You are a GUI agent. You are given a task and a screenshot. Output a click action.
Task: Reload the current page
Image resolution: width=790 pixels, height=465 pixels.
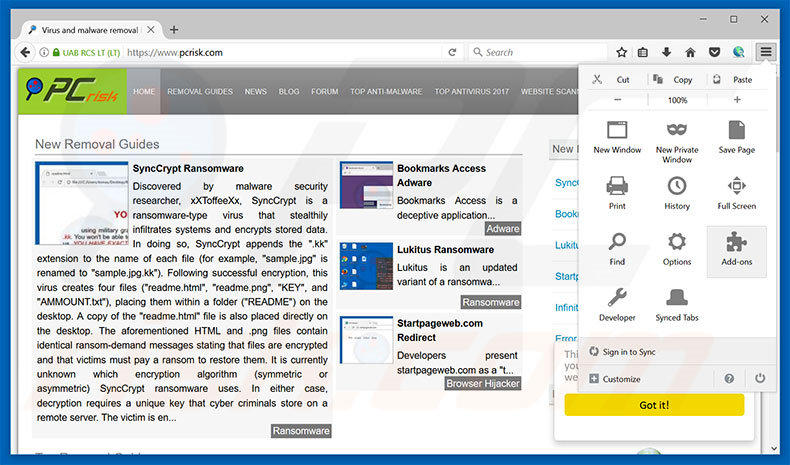[452, 52]
